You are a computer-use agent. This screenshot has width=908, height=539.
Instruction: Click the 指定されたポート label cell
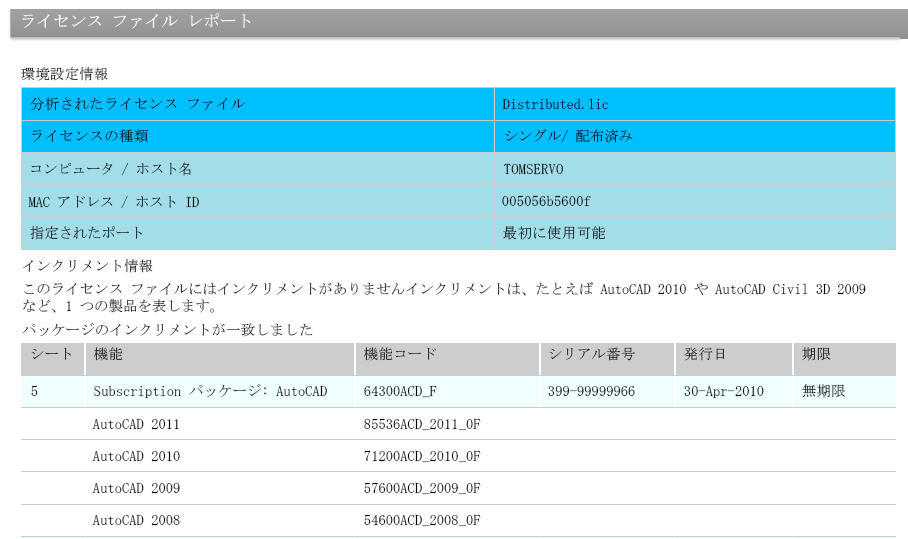pyautogui.click(x=258, y=233)
